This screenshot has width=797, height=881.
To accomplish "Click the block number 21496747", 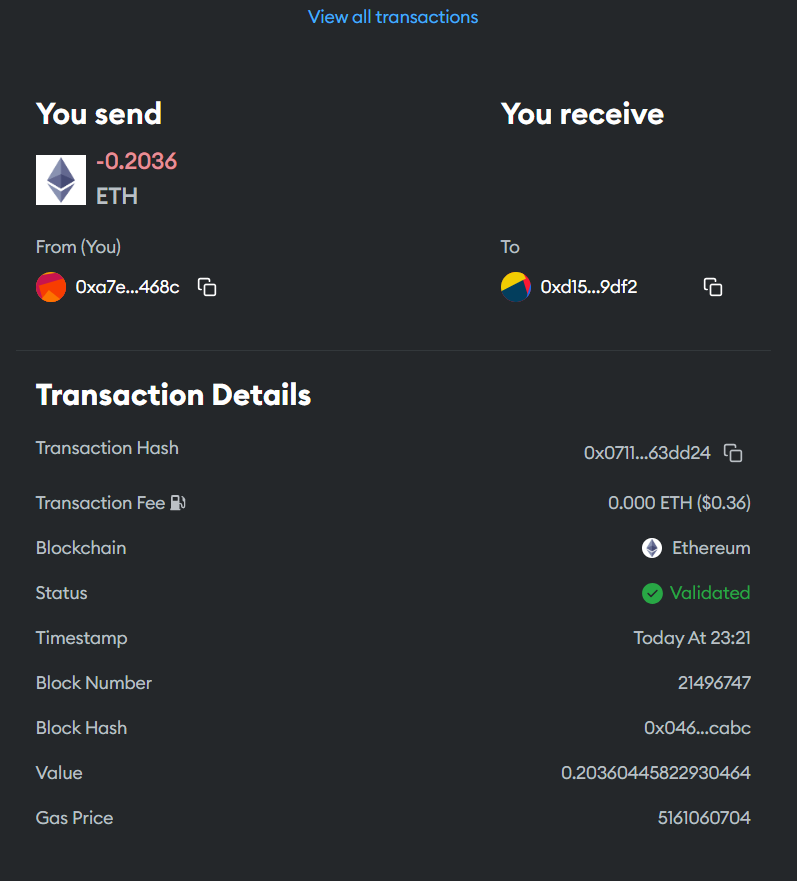I will (x=714, y=683).
